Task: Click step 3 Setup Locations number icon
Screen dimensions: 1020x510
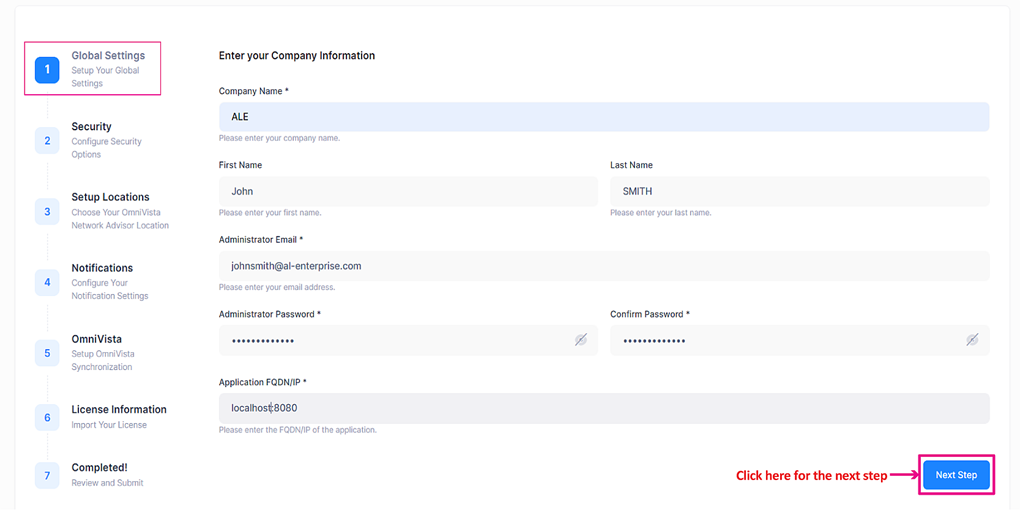Action: [x=47, y=211]
